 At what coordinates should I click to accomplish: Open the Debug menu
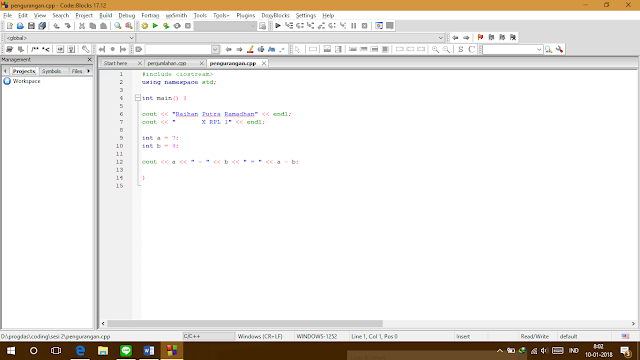click(x=127, y=16)
